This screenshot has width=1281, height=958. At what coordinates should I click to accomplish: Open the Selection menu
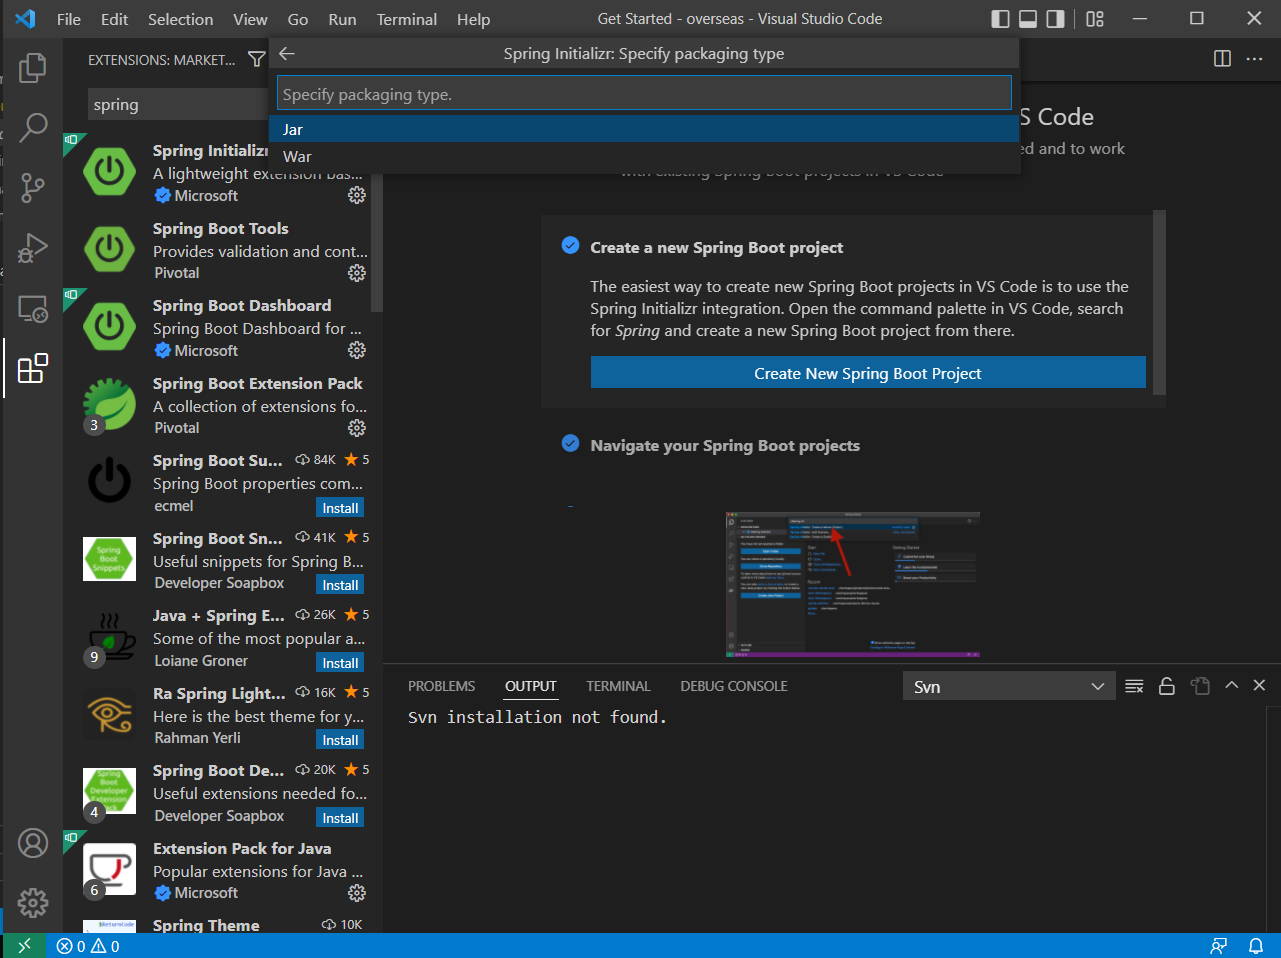click(x=181, y=19)
